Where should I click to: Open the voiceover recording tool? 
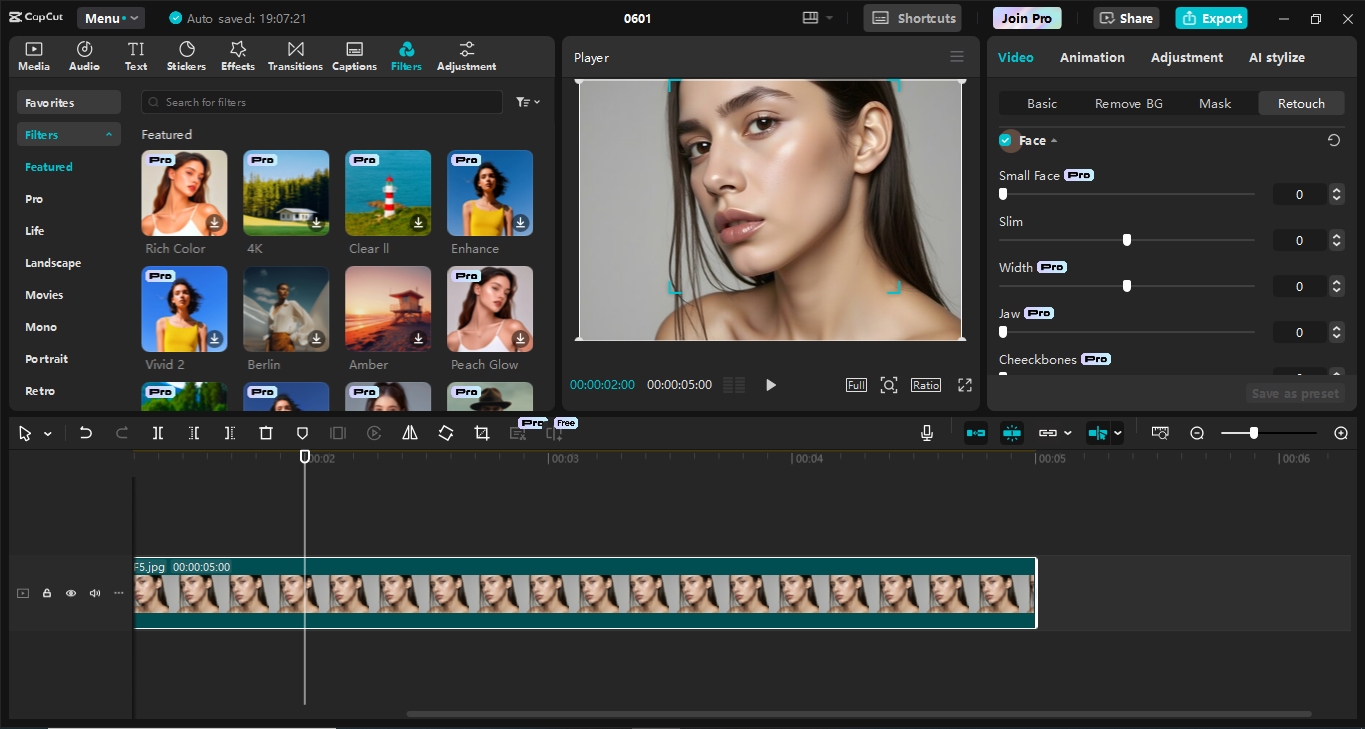926,432
